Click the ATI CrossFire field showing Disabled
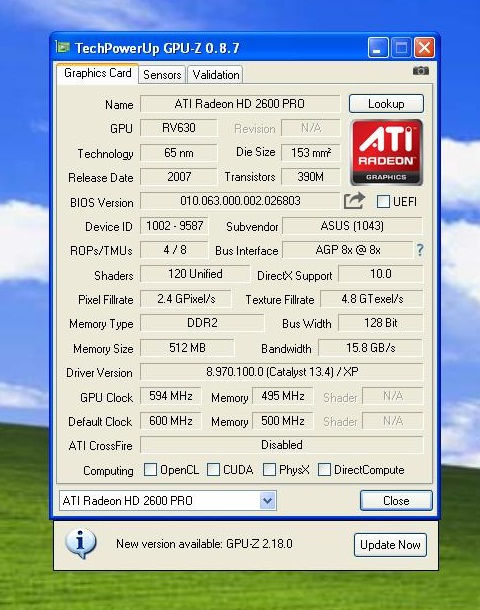This screenshot has height=610, width=480. pyautogui.click(x=282, y=445)
